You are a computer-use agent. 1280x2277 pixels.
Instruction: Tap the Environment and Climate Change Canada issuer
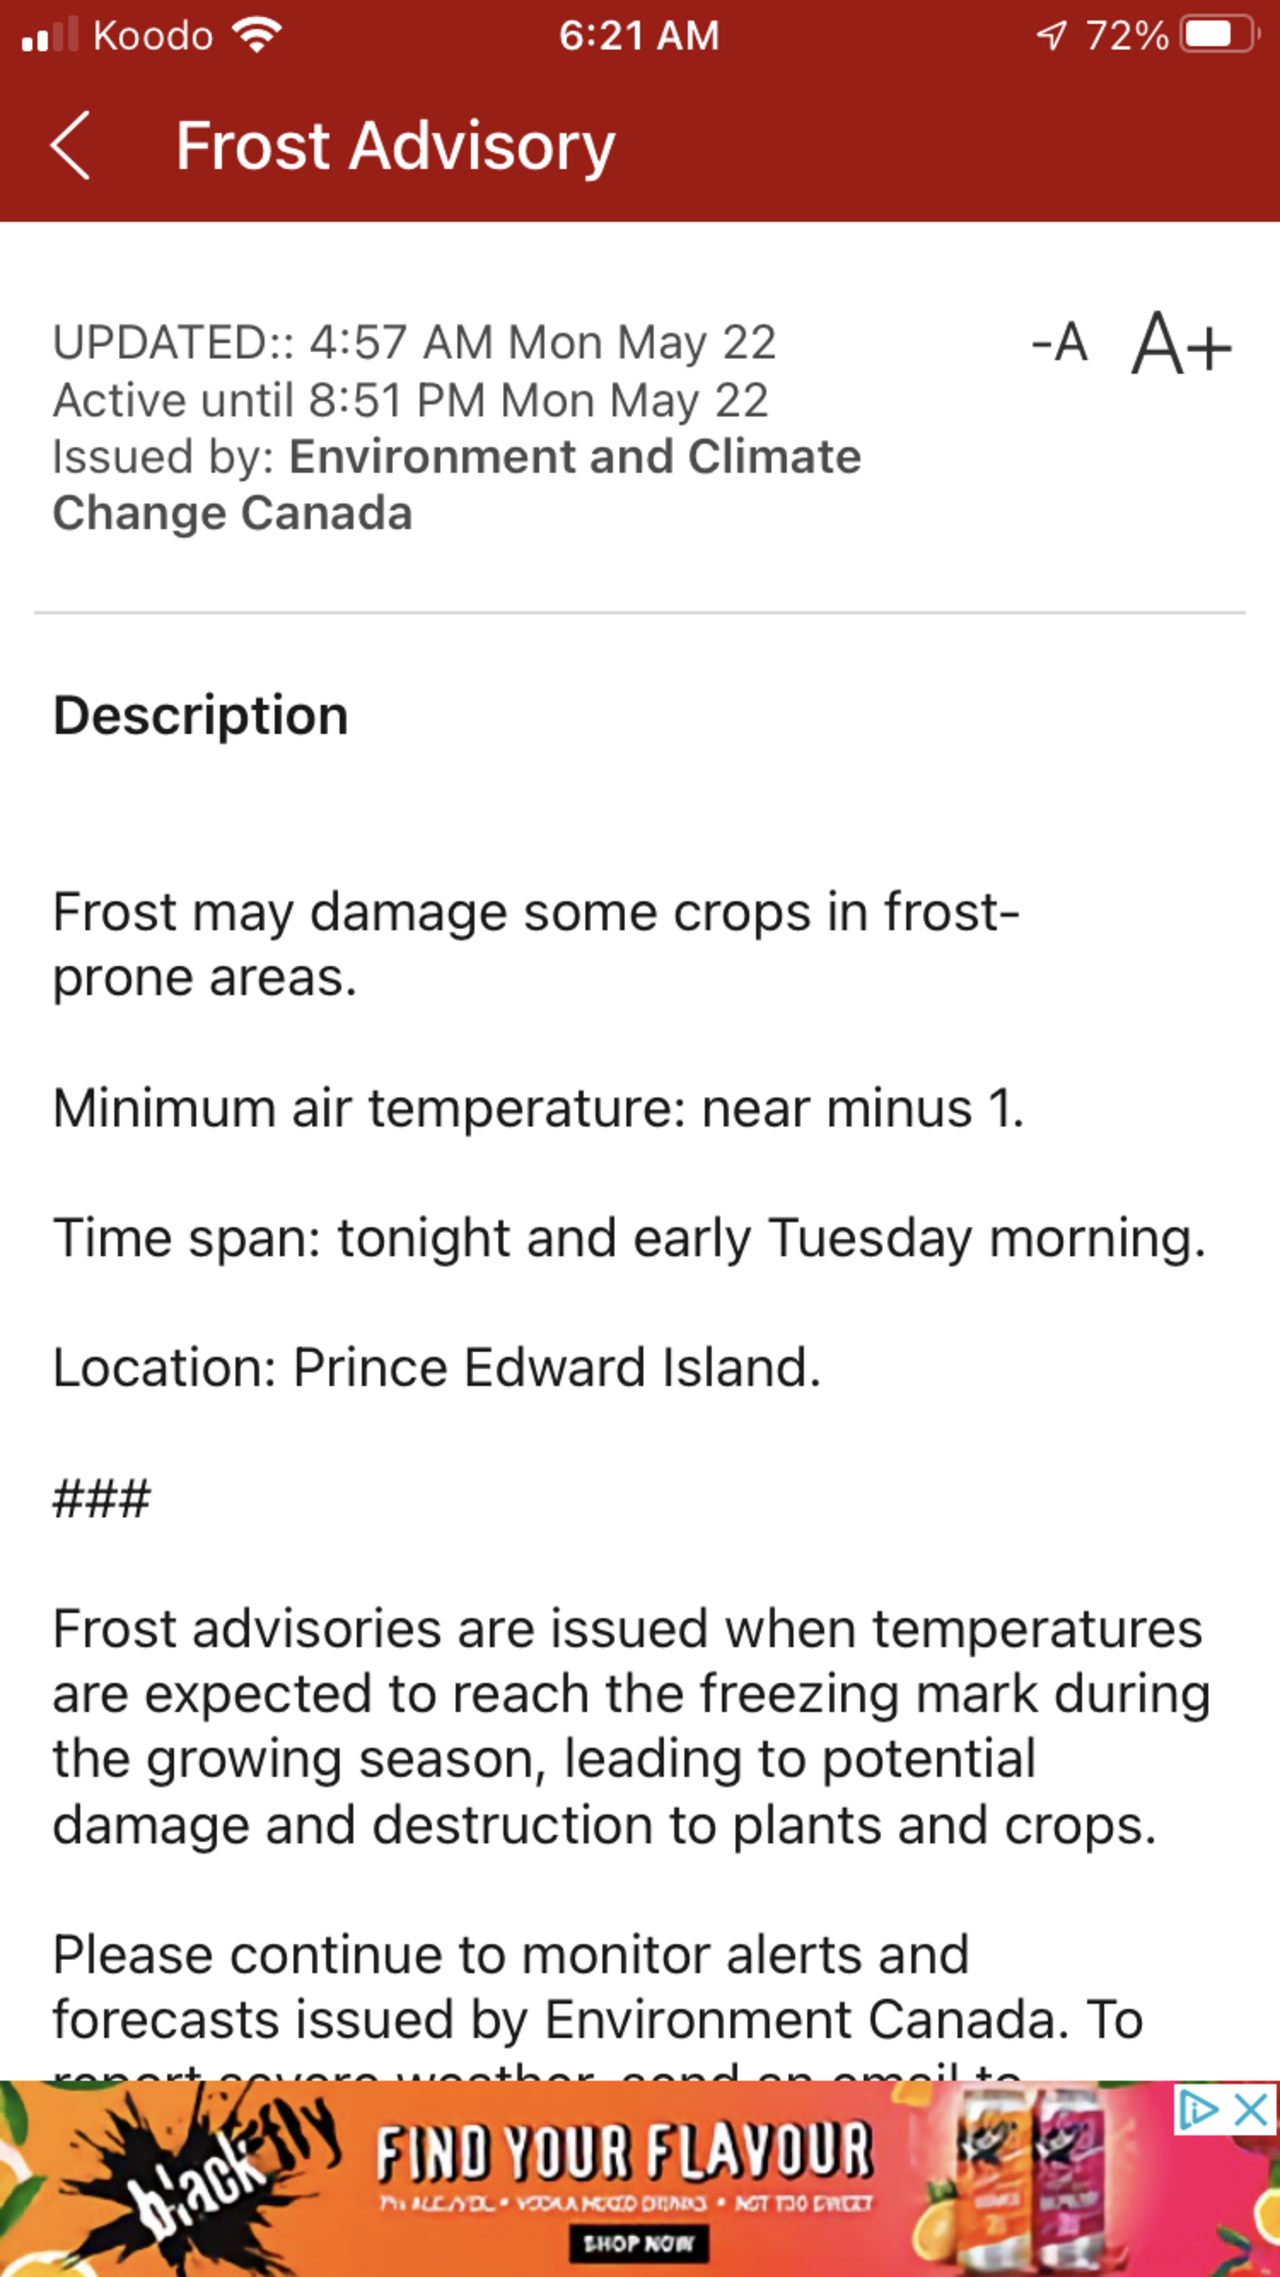pos(456,485)
